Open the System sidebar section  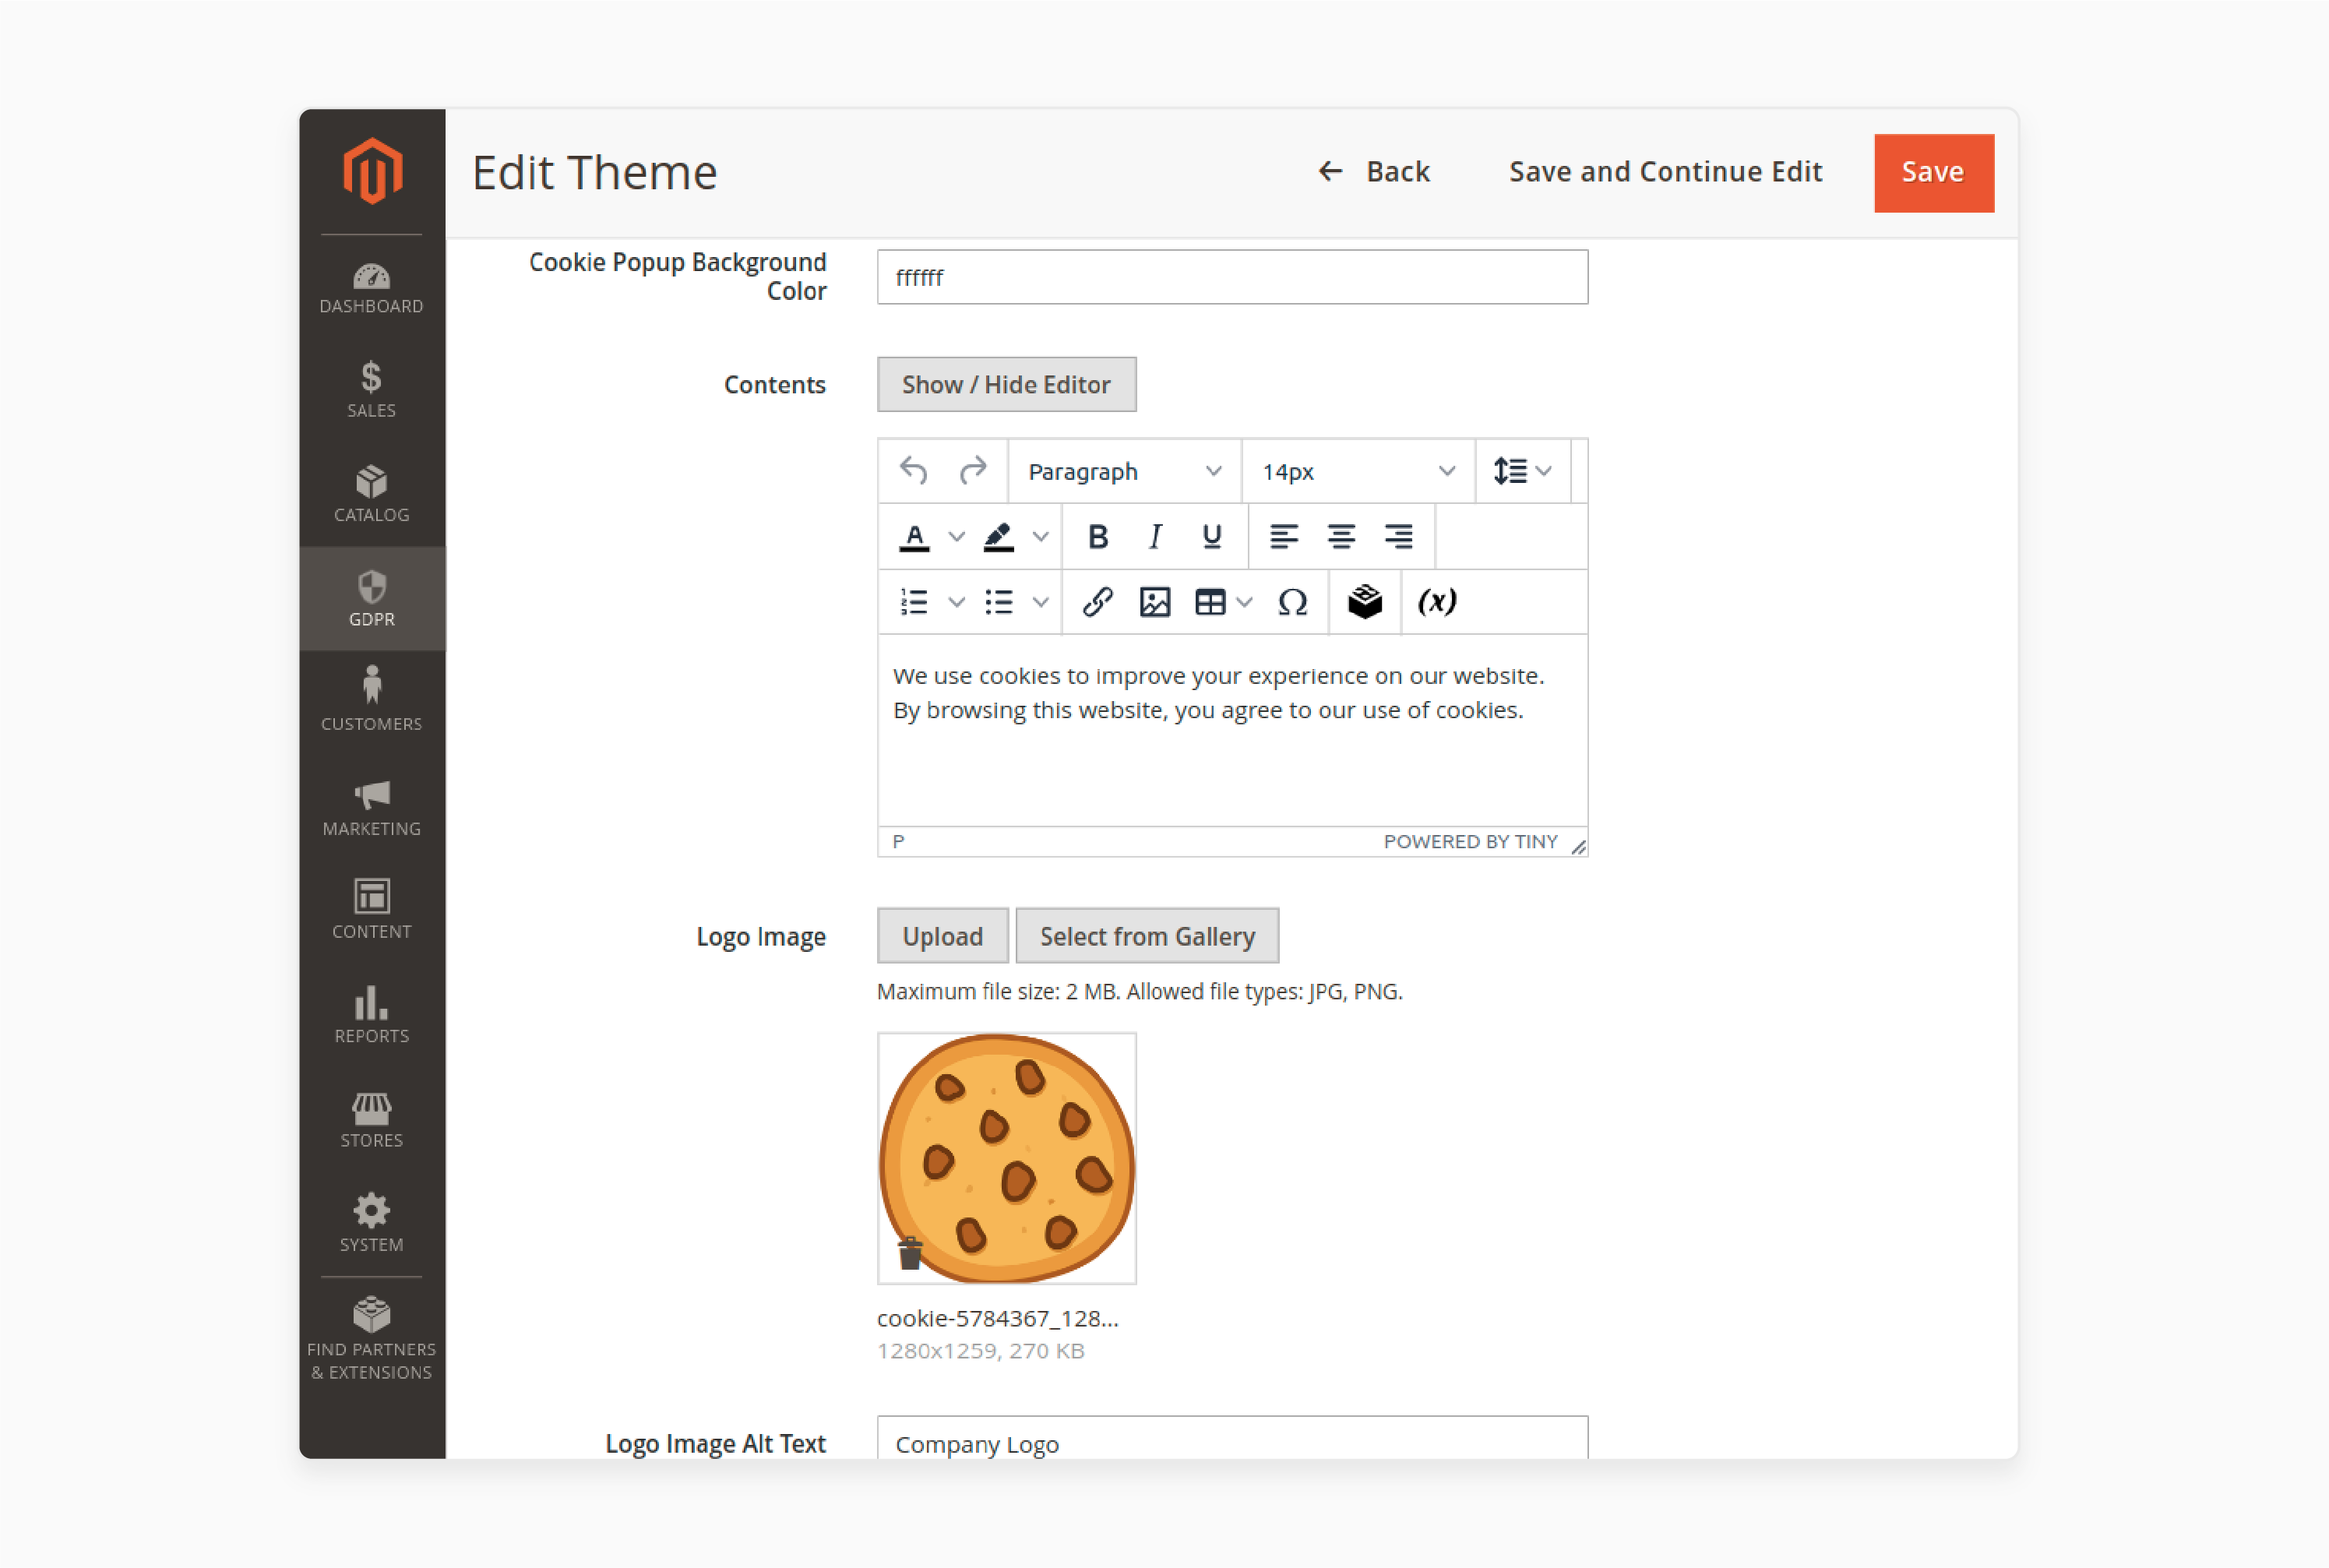372,1223
